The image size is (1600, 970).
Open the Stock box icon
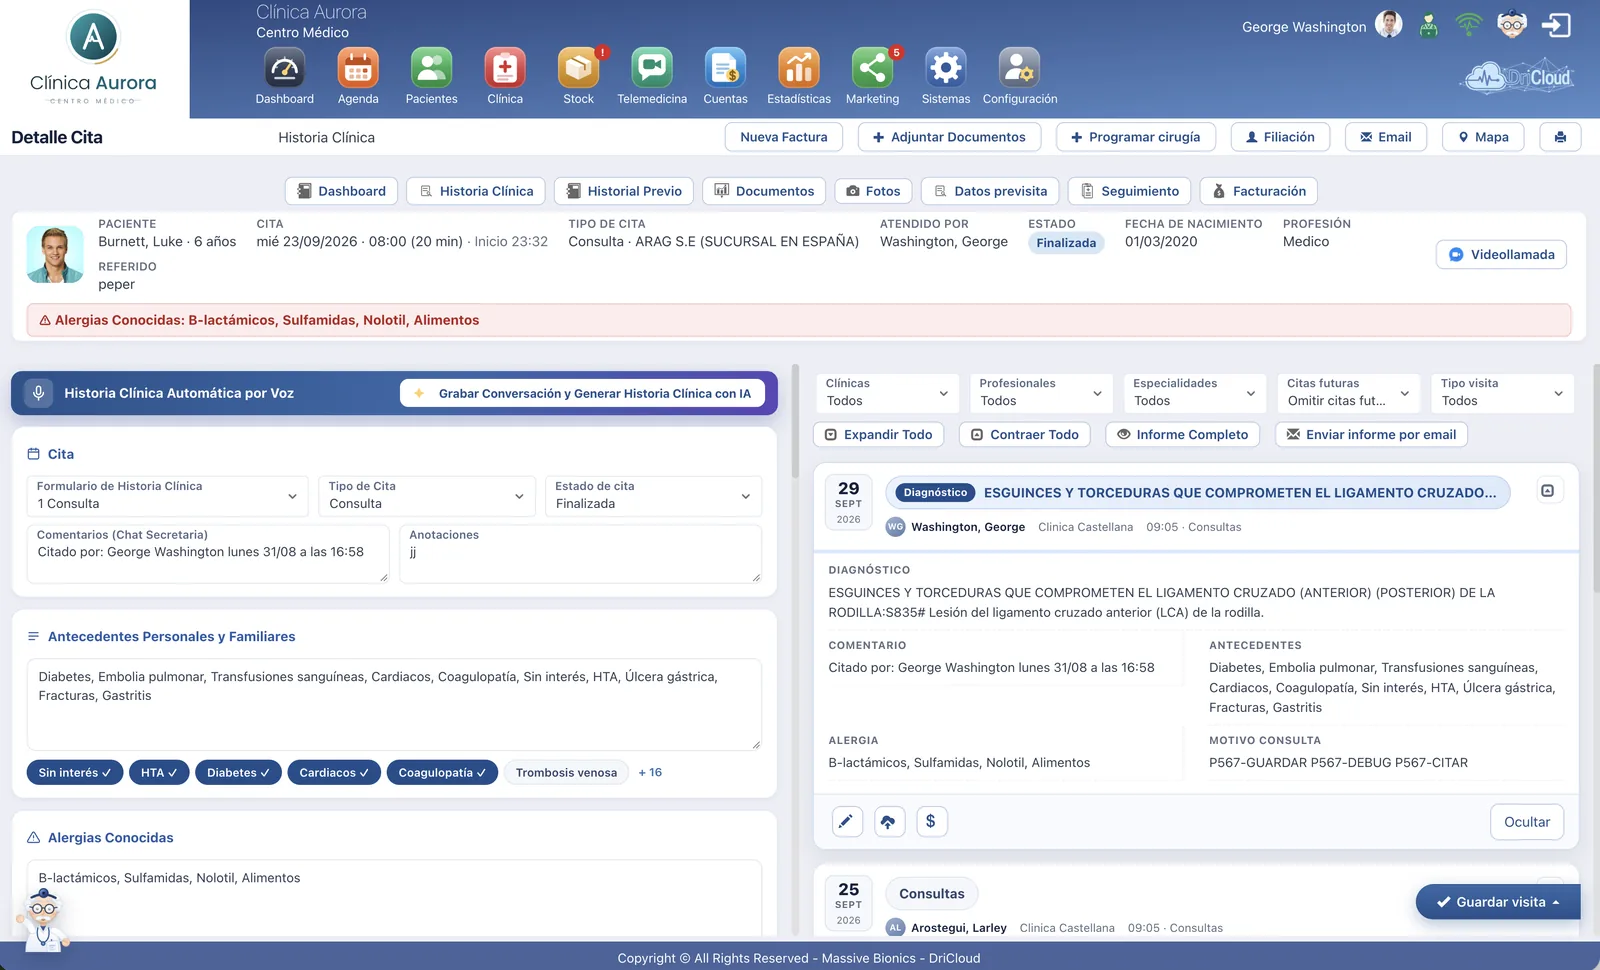pos(579,68)
